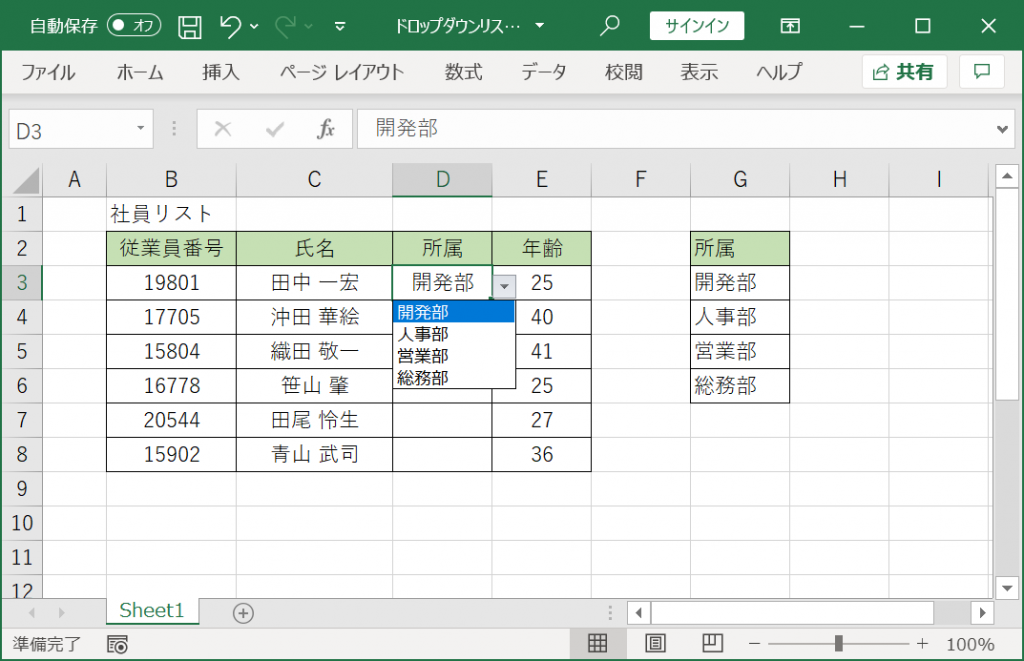Toggle the 自動保存 switch
Screen dimensions: 1024x661
(x=134, y=25)
